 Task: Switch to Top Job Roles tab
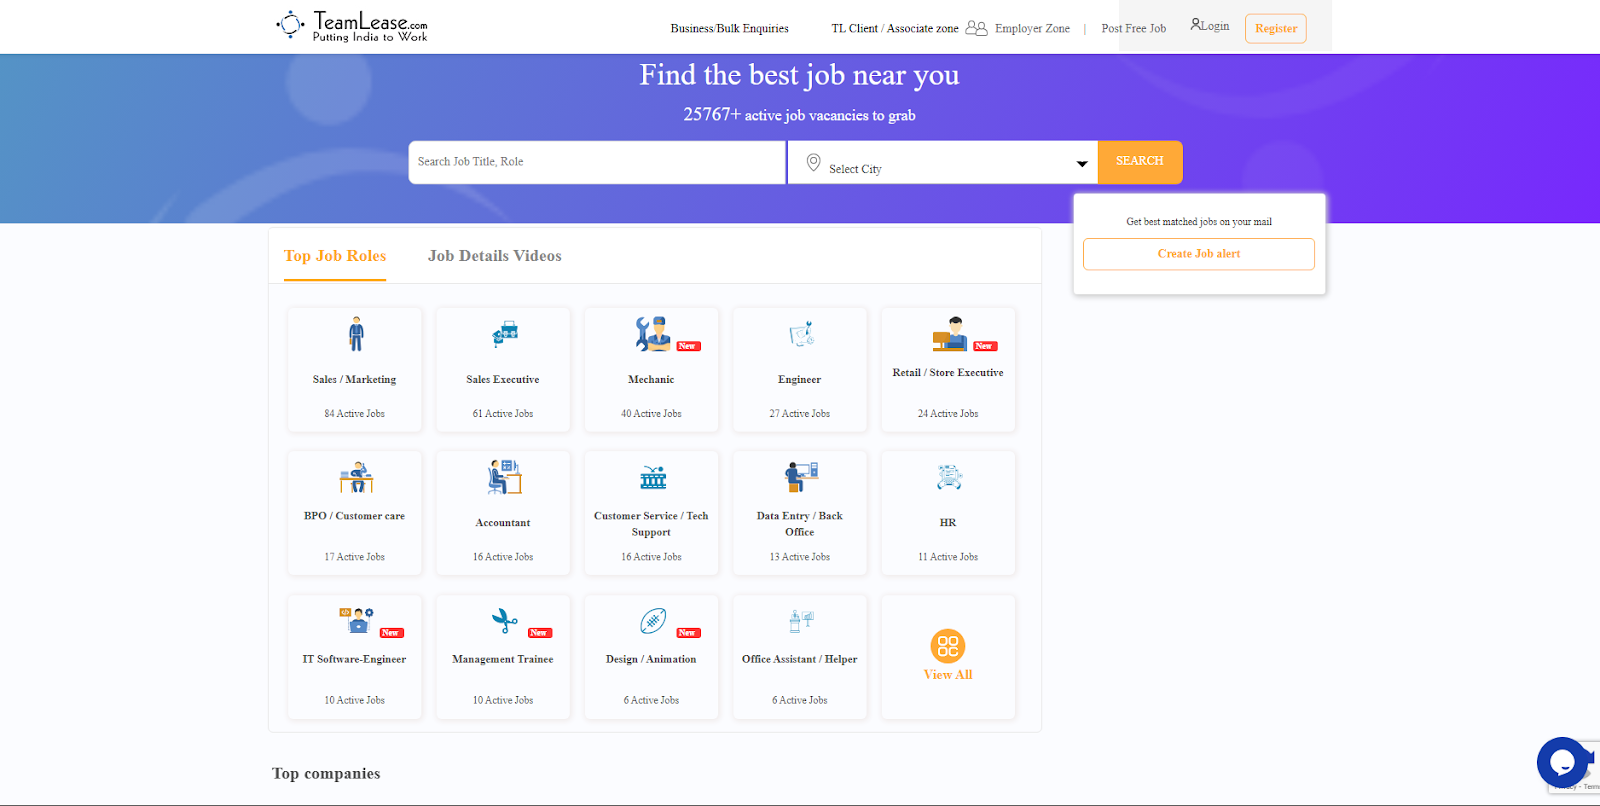pos(335,256)
